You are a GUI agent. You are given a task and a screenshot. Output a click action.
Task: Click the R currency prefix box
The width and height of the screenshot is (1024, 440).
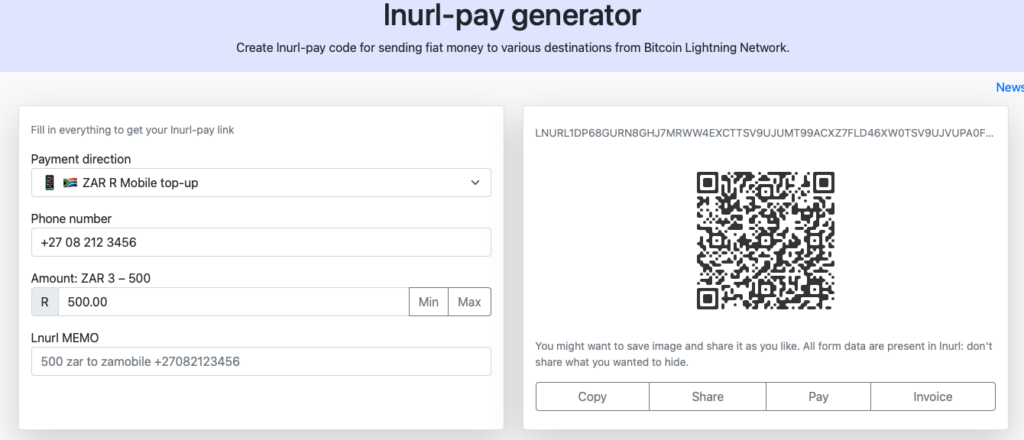click(45, 302)
